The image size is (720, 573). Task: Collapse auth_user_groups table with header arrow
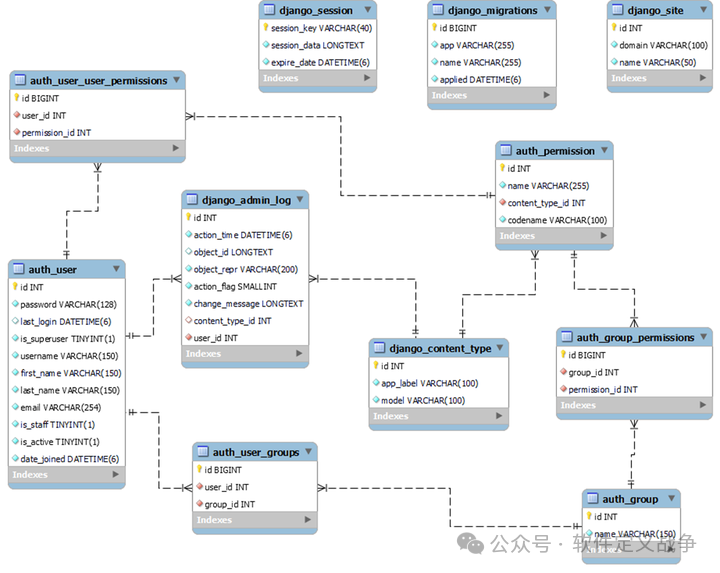(309, 451)
